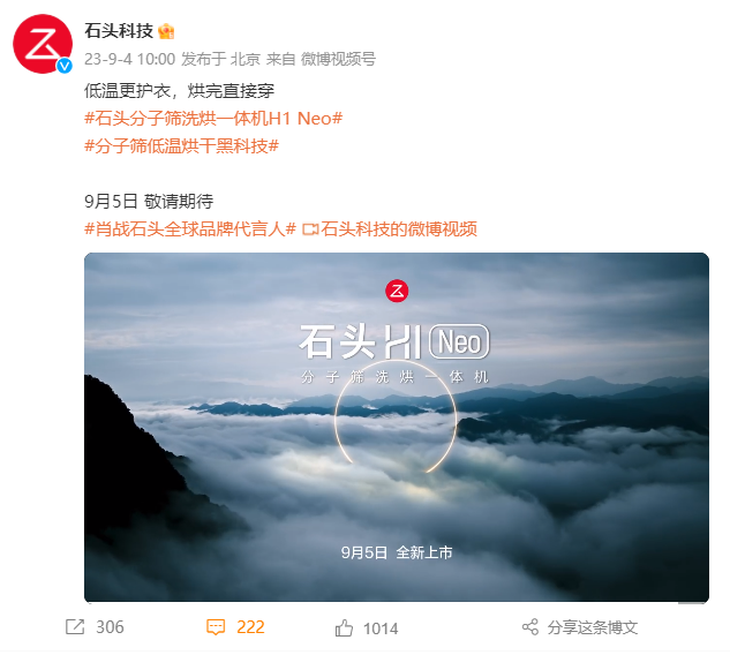
Task: Click the 微博视频号 source link
Action: pos(338,59)
